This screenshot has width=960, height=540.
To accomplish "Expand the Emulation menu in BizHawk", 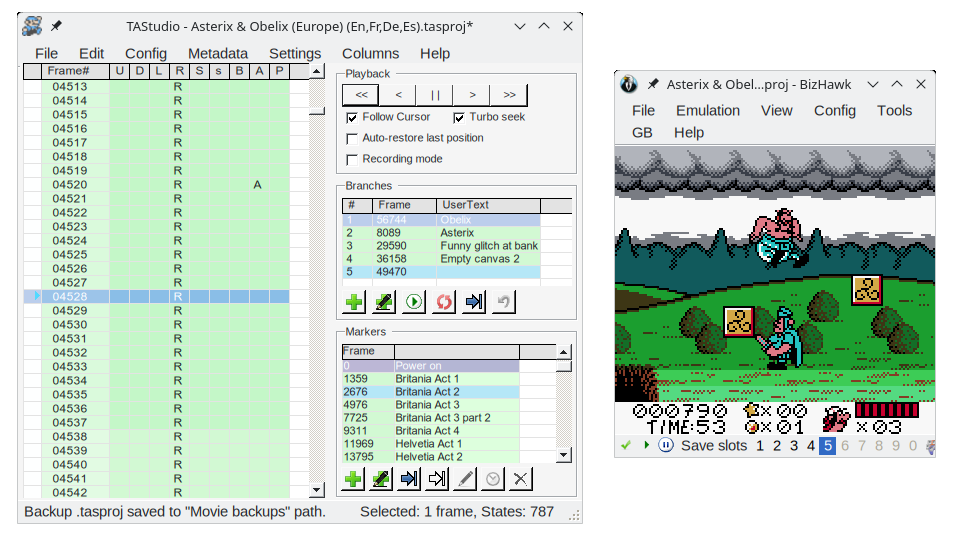I will coord(708,111).
